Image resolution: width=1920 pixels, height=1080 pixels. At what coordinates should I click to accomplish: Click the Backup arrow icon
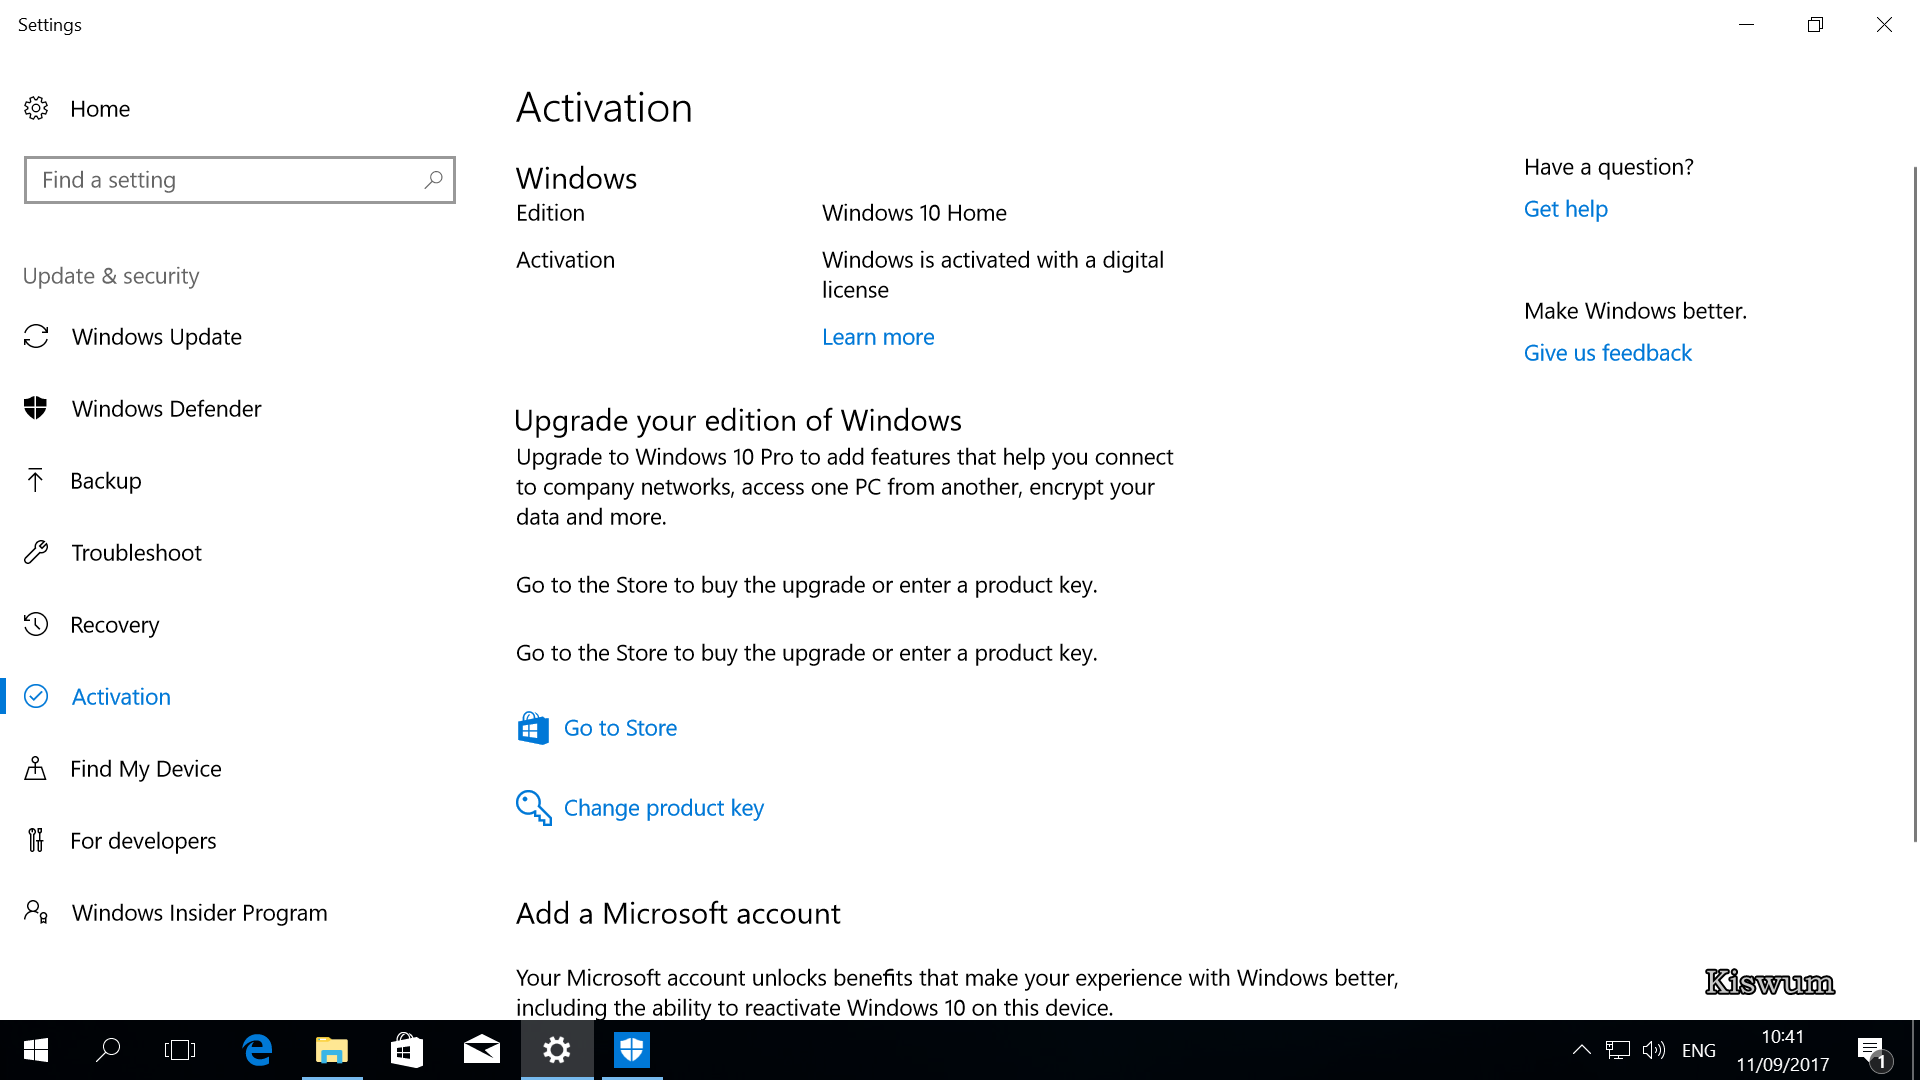(35, 480)
